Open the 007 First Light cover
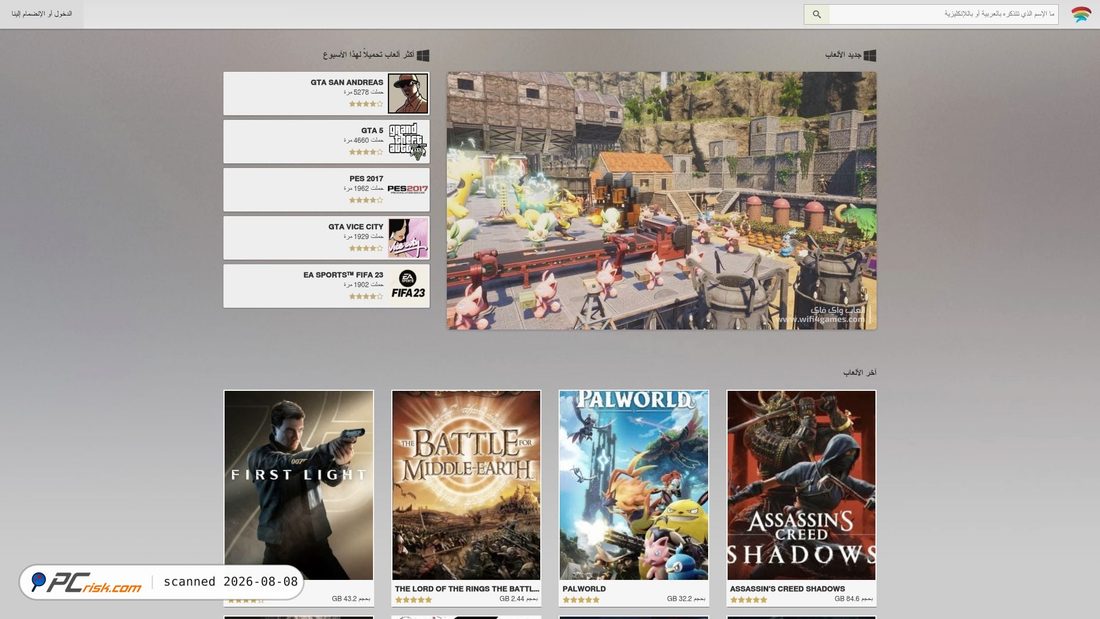Image resolution: width=1100 pixels, height=619 pixels. pyautogui.click(x=299, y=485)
